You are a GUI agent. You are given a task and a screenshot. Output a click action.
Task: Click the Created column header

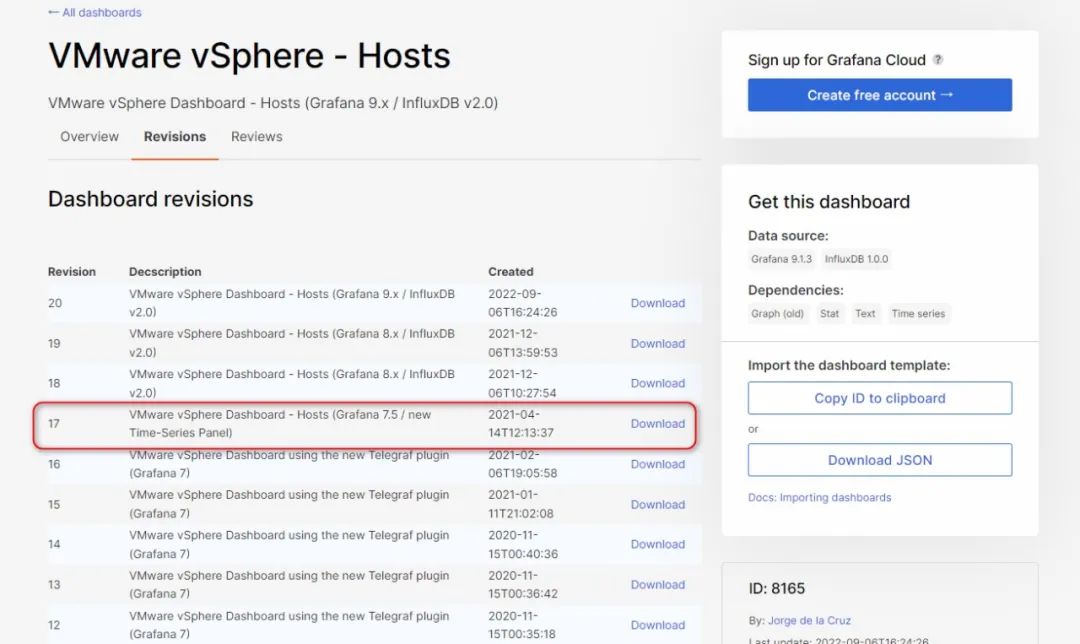click(511, 271)
